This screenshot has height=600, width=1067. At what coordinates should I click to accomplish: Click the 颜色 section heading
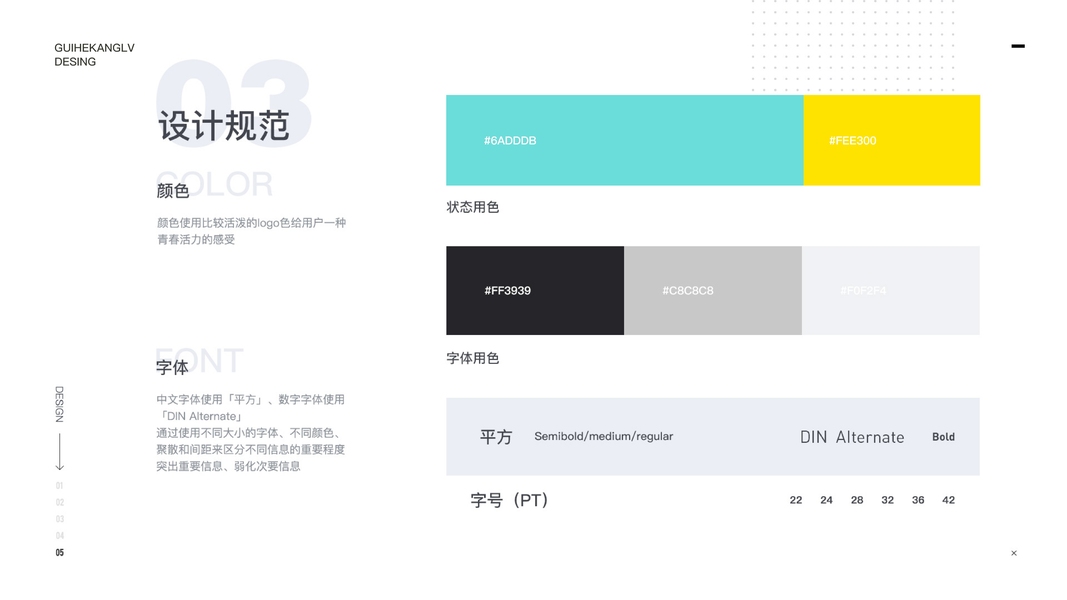tap(173, 191)
